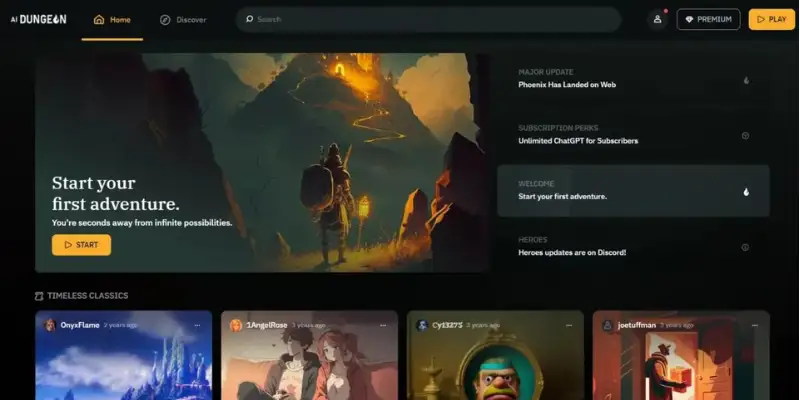Image resolution: width=800 pixels, height=400 pixels.
Task: Click the PREMIUM button
Action: coord(708,19)
